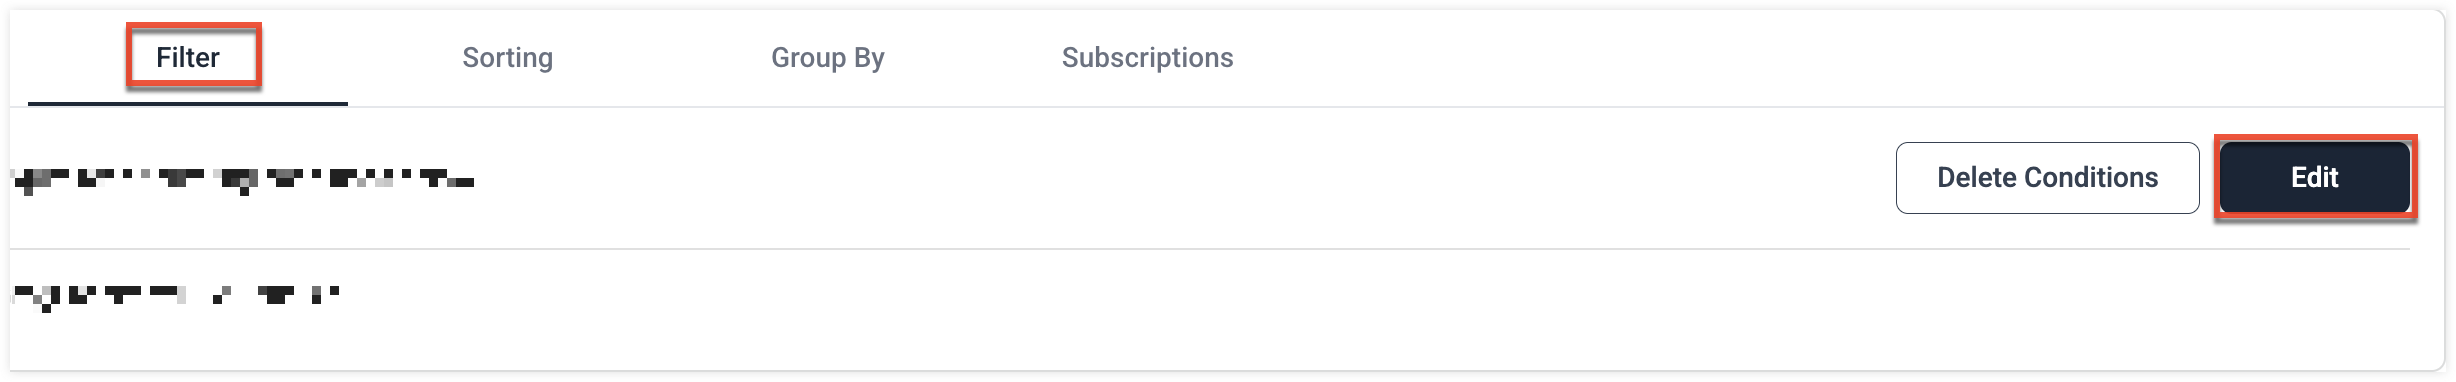The image size is (2456, 382).
Task: Click the Sorting label in tab bar
Action: (x=507, y=58)
